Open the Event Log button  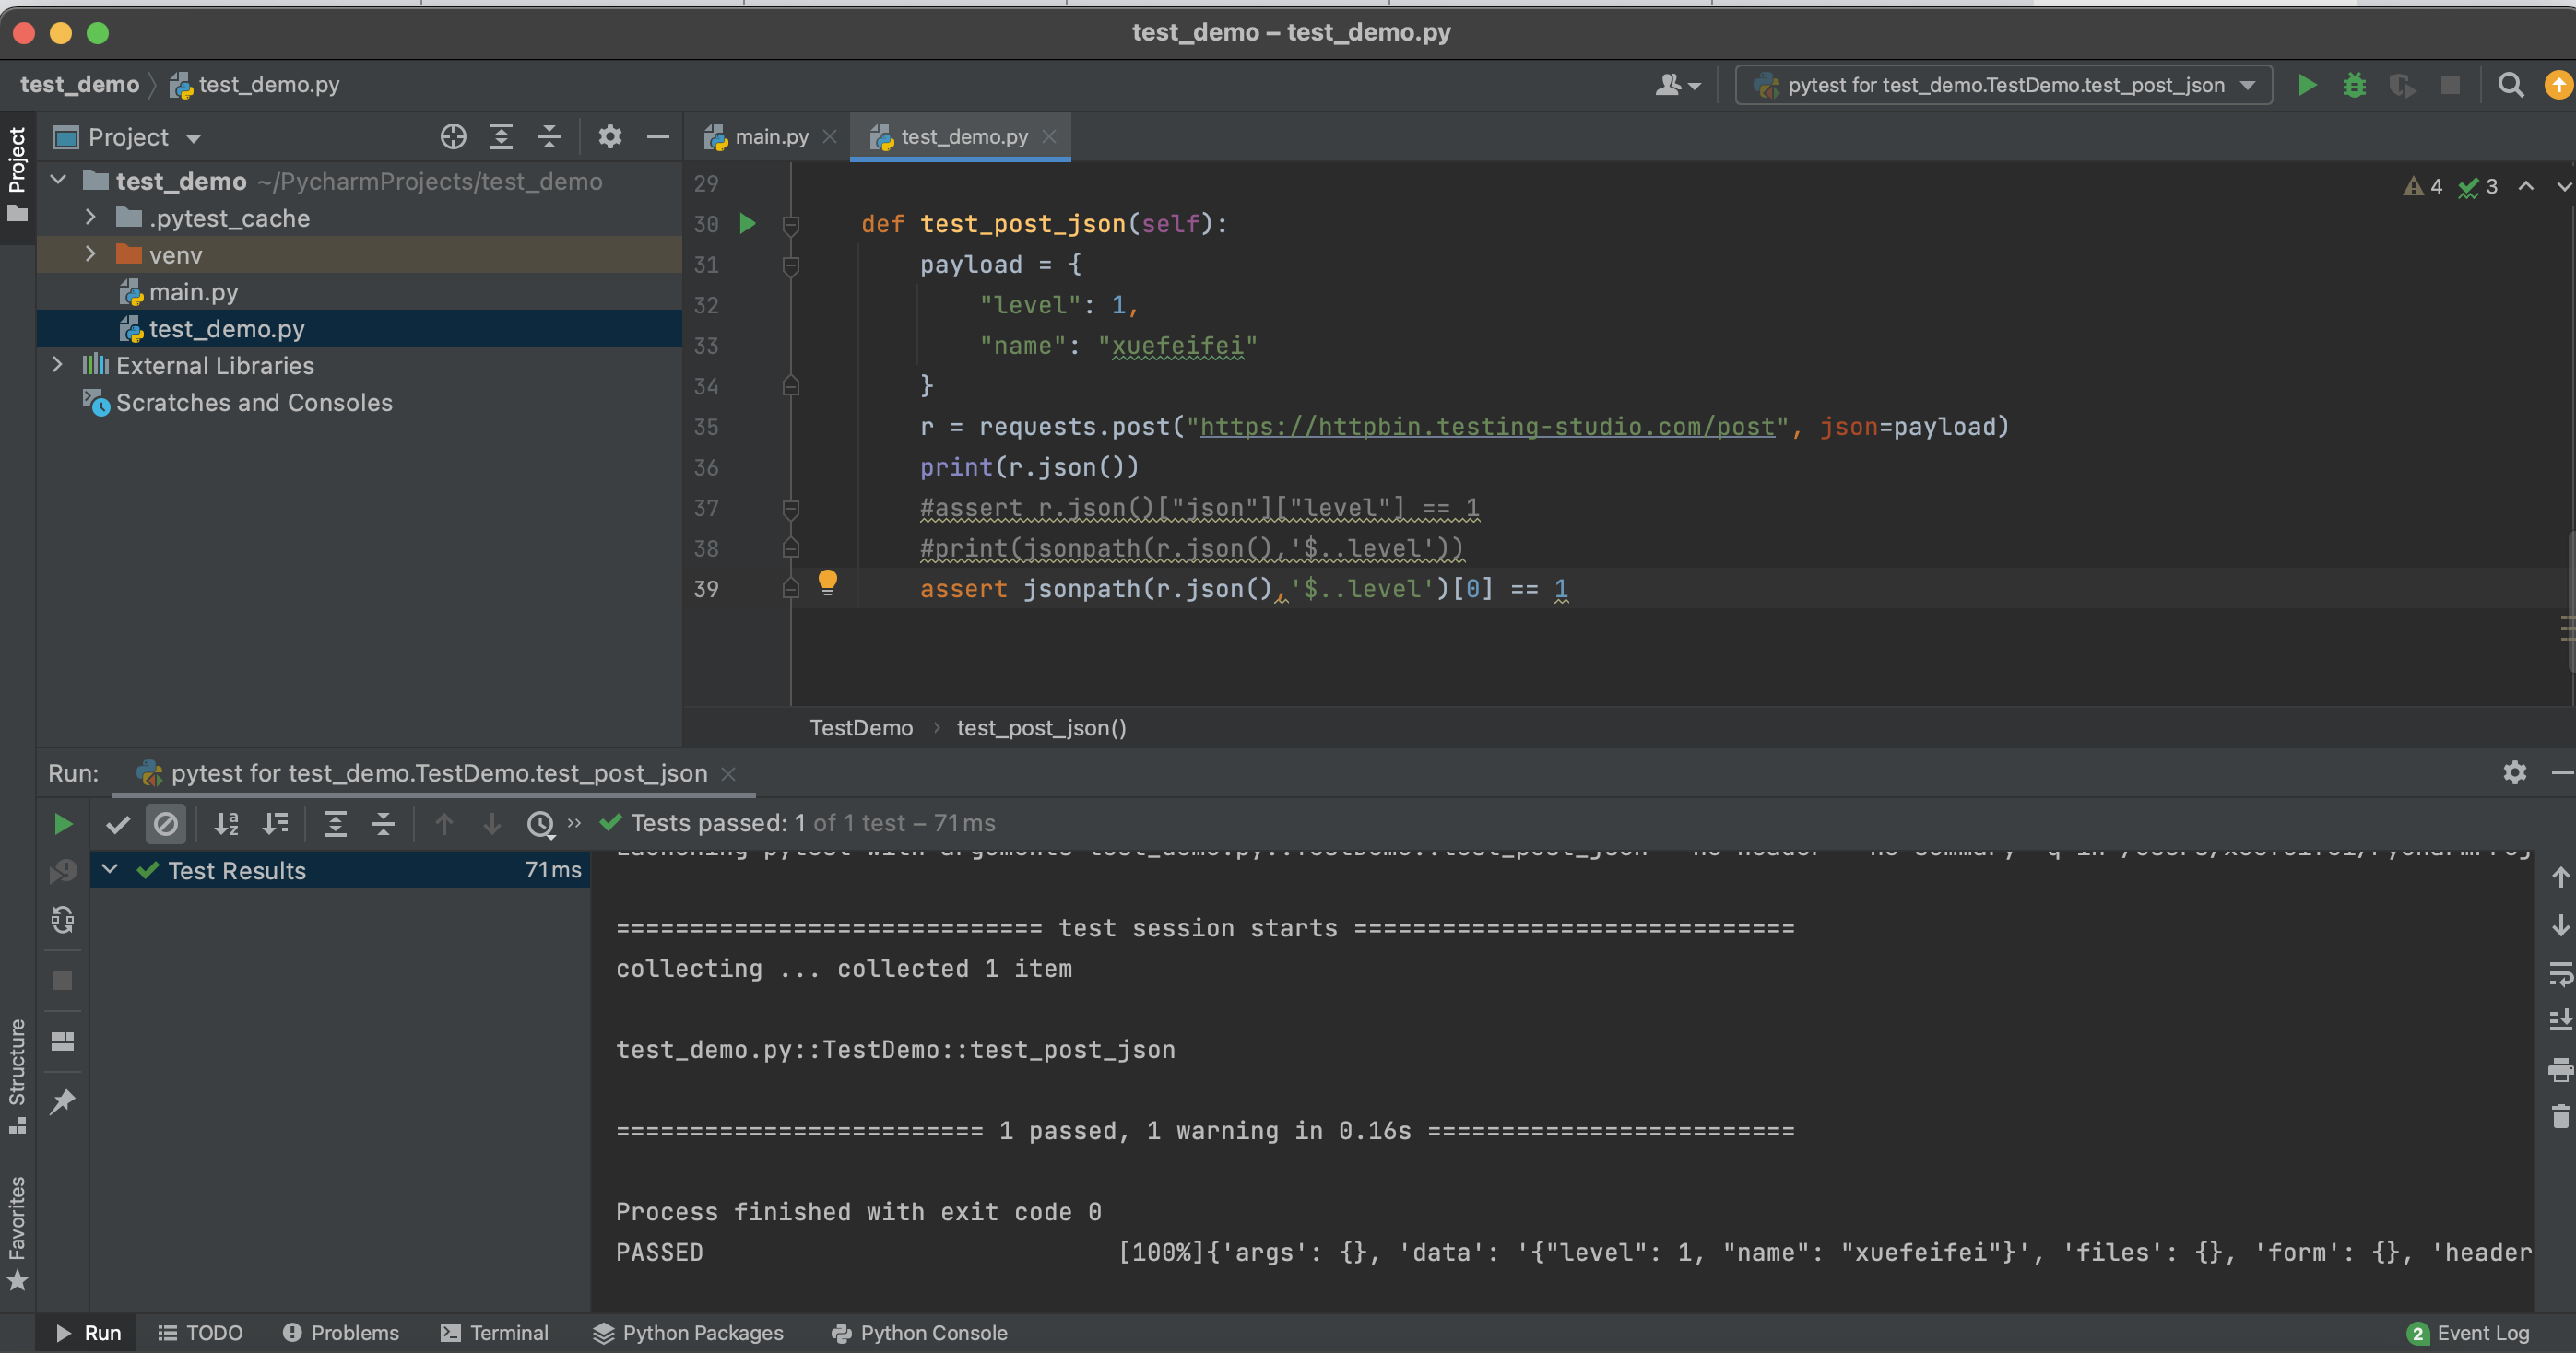tap(2468, 1332)
